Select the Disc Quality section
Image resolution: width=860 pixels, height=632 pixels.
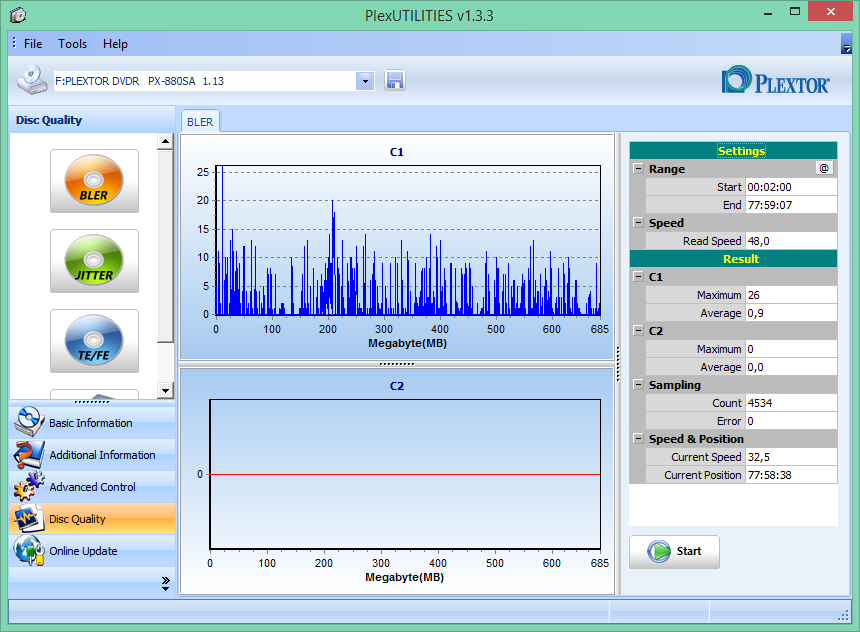coord(92,519)
